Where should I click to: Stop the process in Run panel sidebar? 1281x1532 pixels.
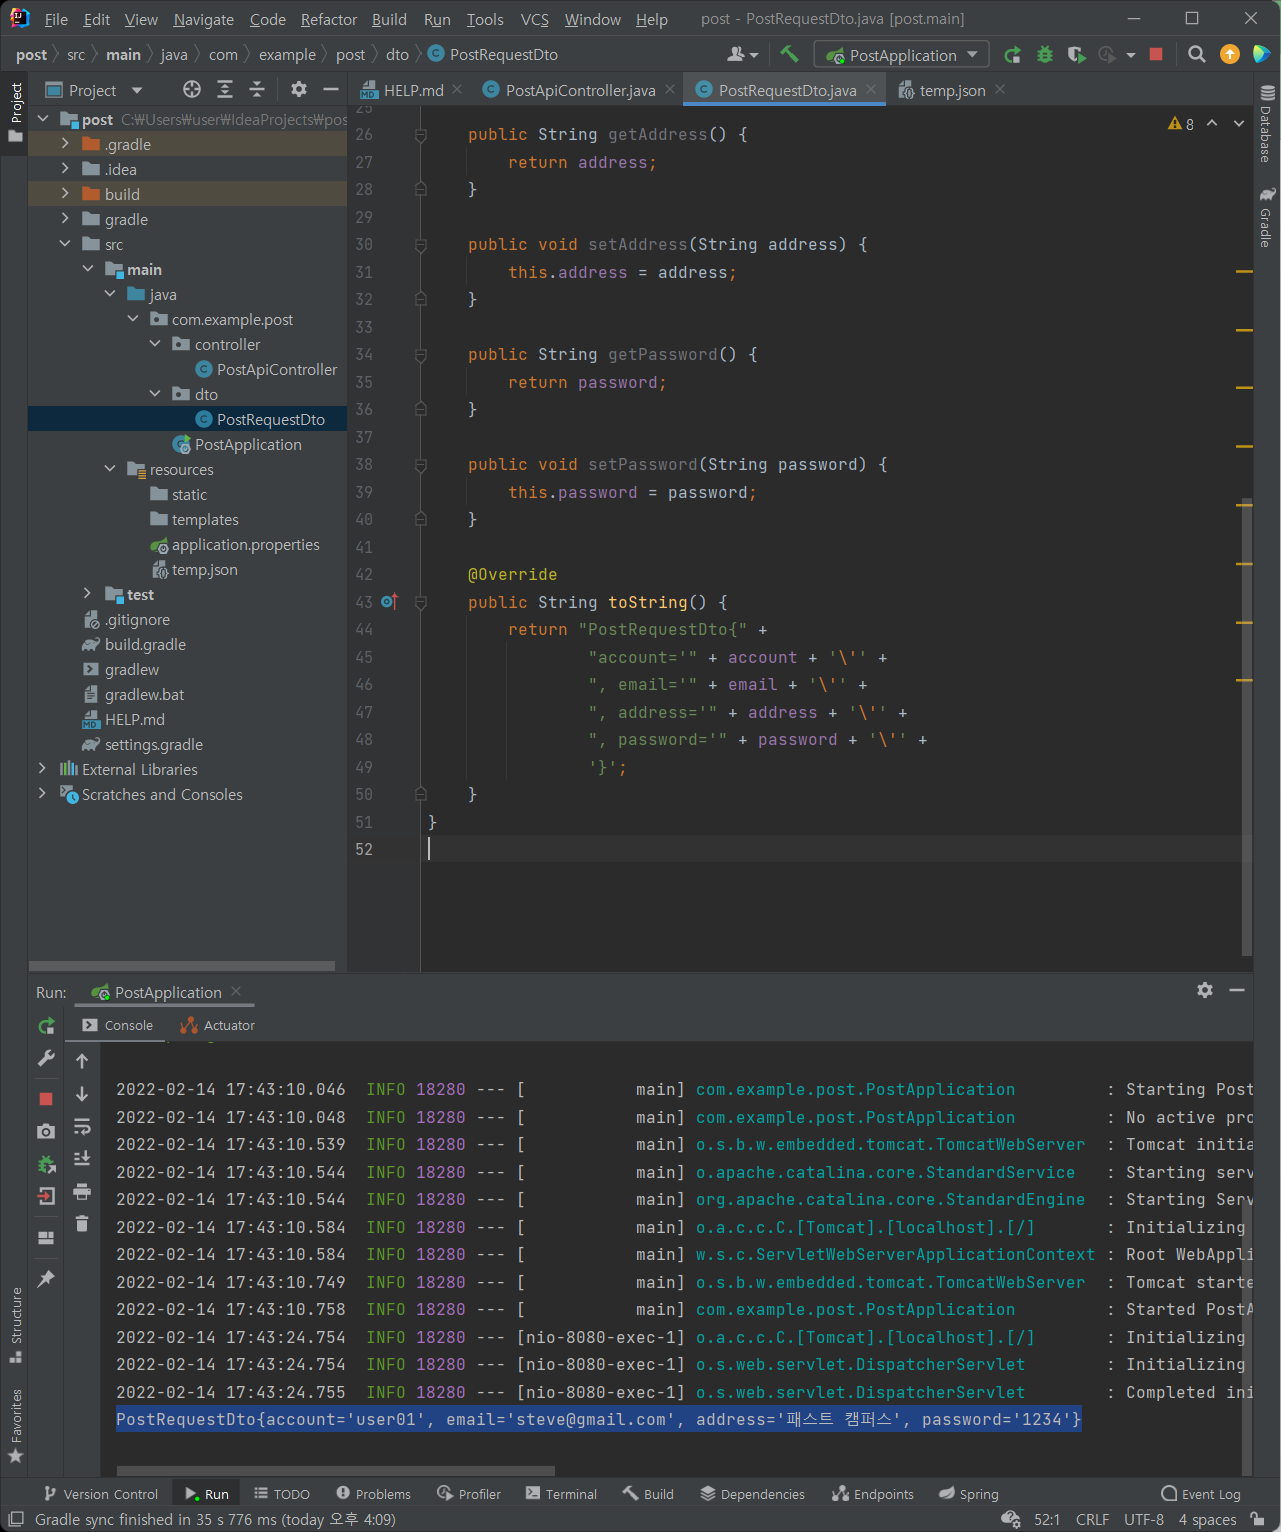click(46, 1098)
